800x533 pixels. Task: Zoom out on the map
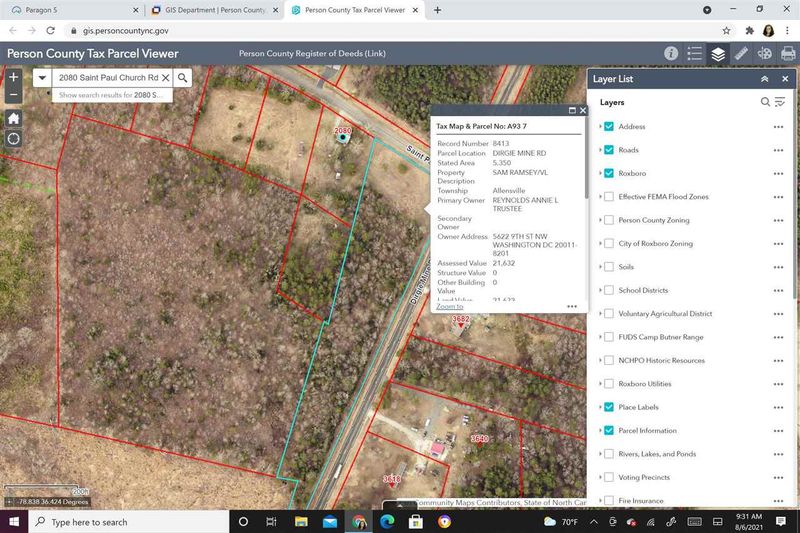point(13,94)
